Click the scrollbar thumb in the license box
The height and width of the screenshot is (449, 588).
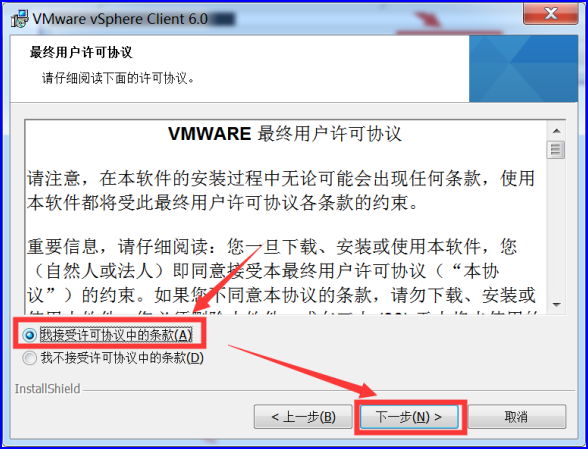556,150
